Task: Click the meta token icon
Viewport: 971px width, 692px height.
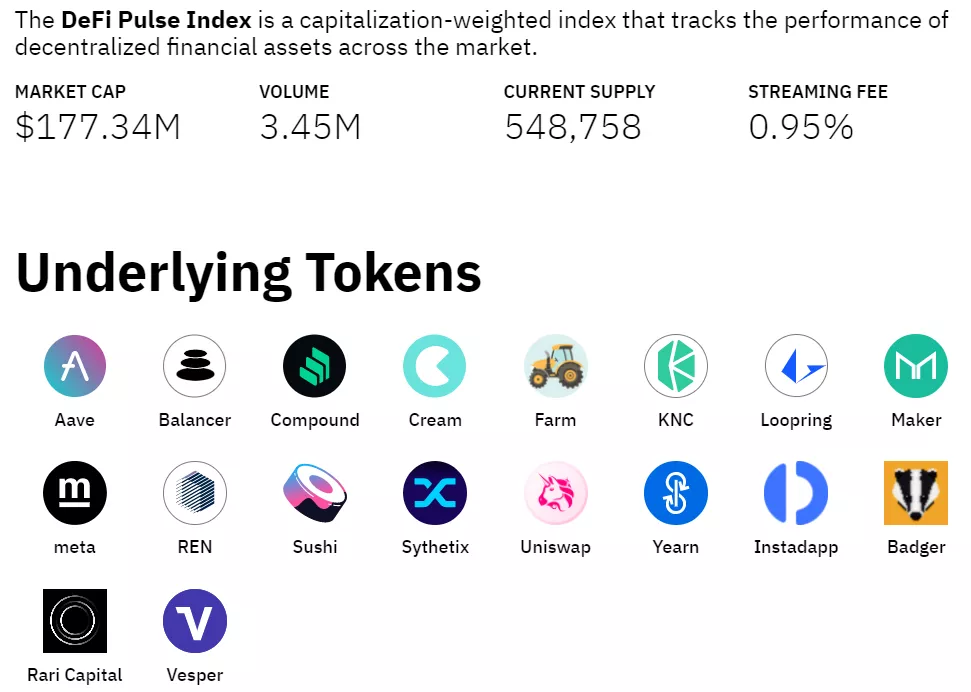Action: coord(75,493)
